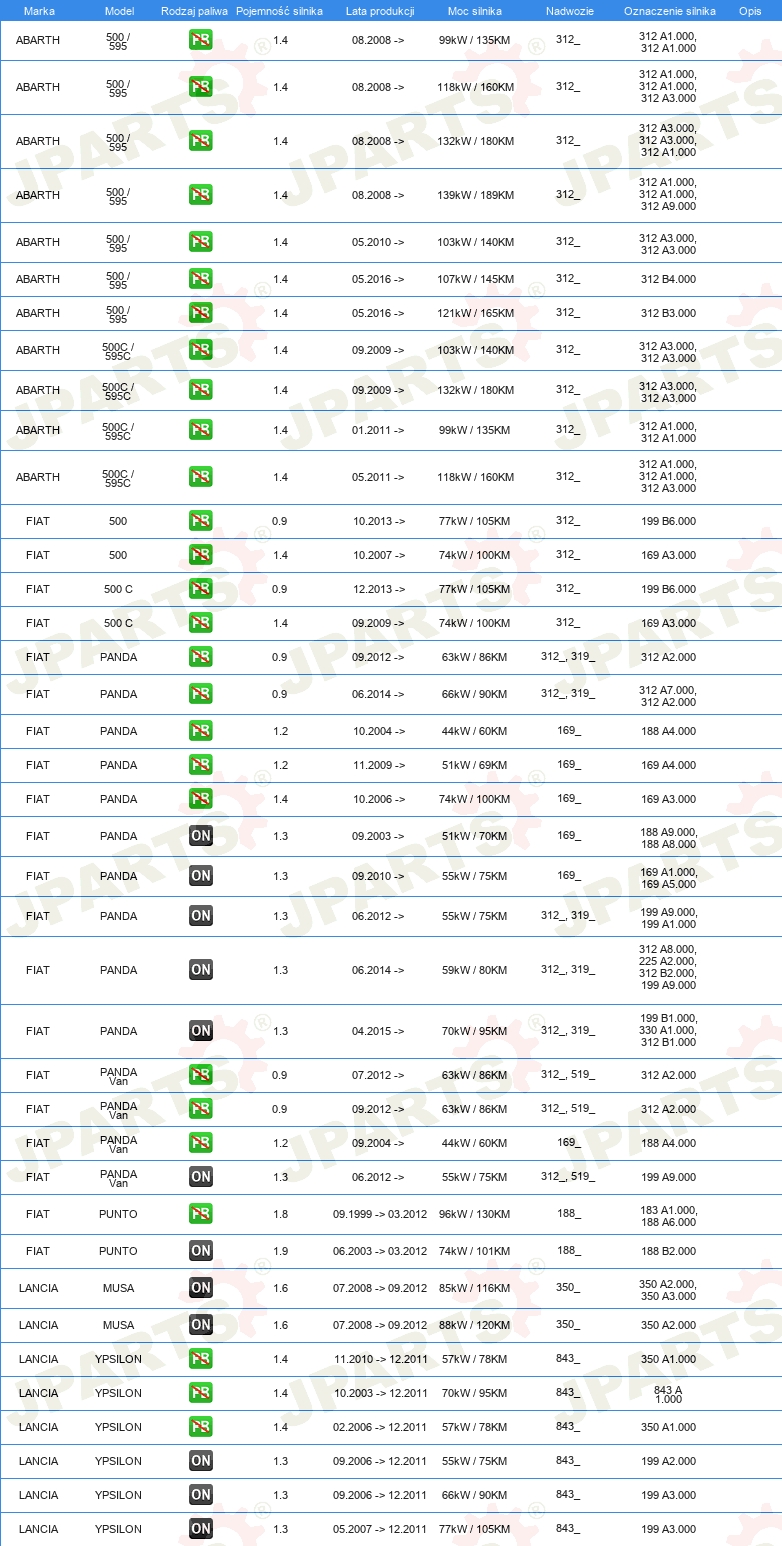Select the 88kW / 120KM power cell
The image size is (782, 1546).
click(x=475, y=1325)
